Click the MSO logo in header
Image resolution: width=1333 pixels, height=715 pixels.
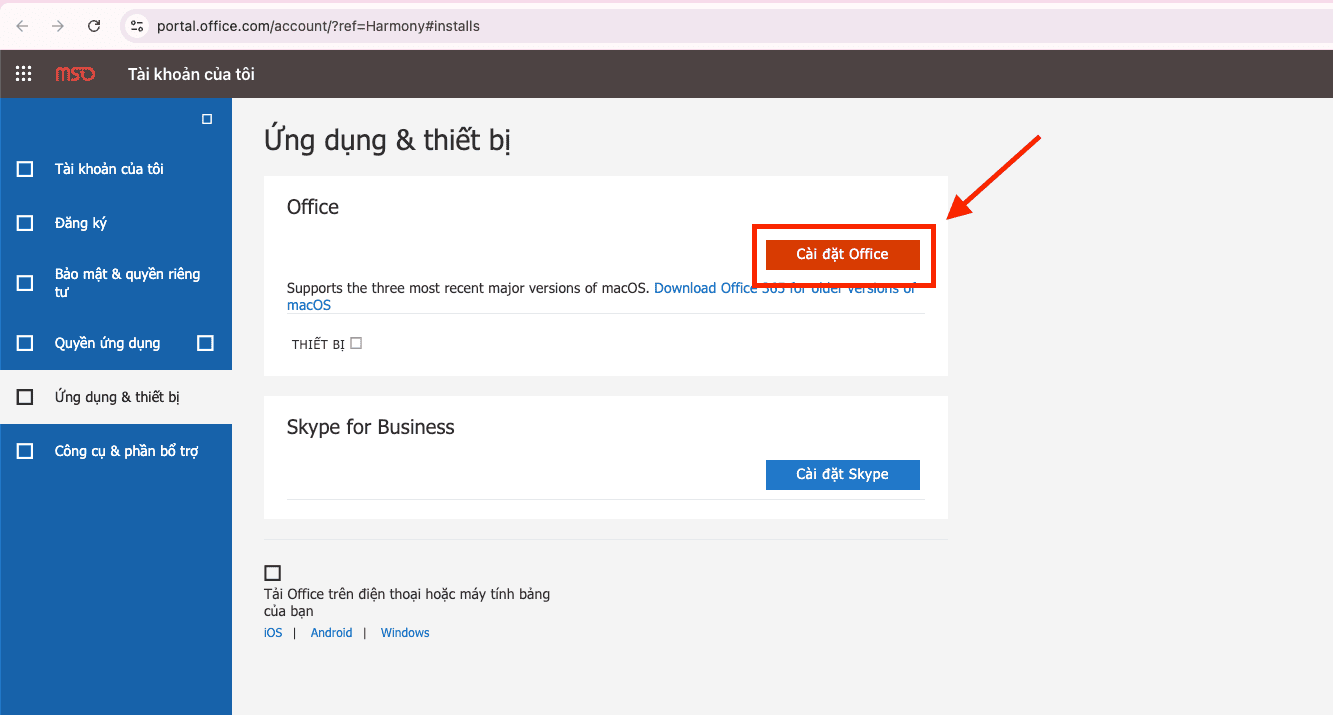pyautogui.click(x=75, y=74)
